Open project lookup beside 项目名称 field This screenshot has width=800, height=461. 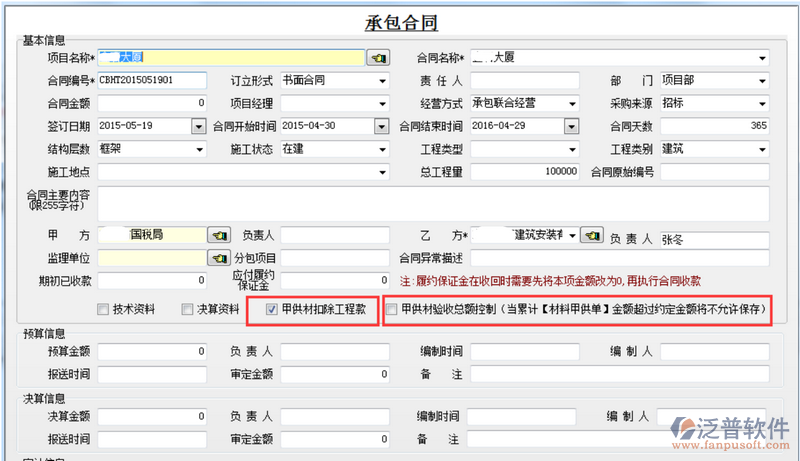378,58
